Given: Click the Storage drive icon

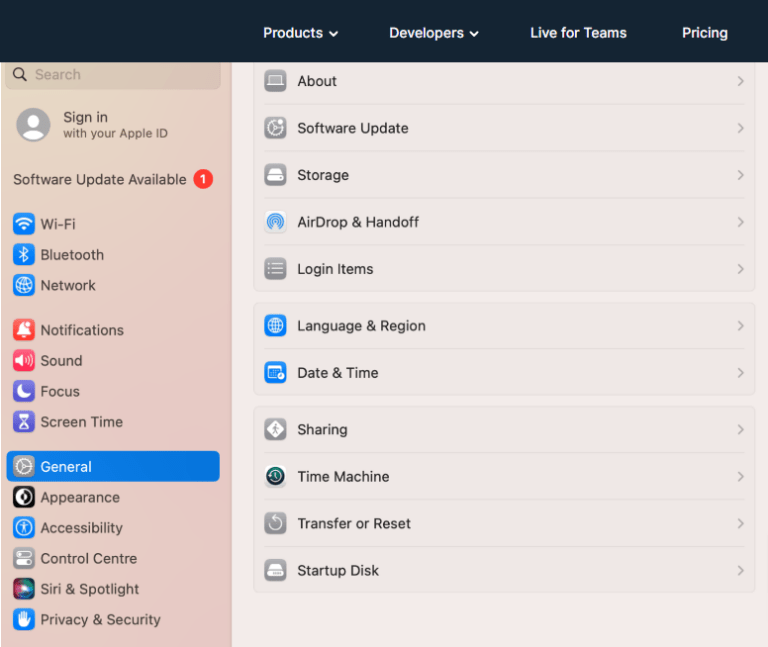Looking at the screenshot, I should tap(275, 175).
